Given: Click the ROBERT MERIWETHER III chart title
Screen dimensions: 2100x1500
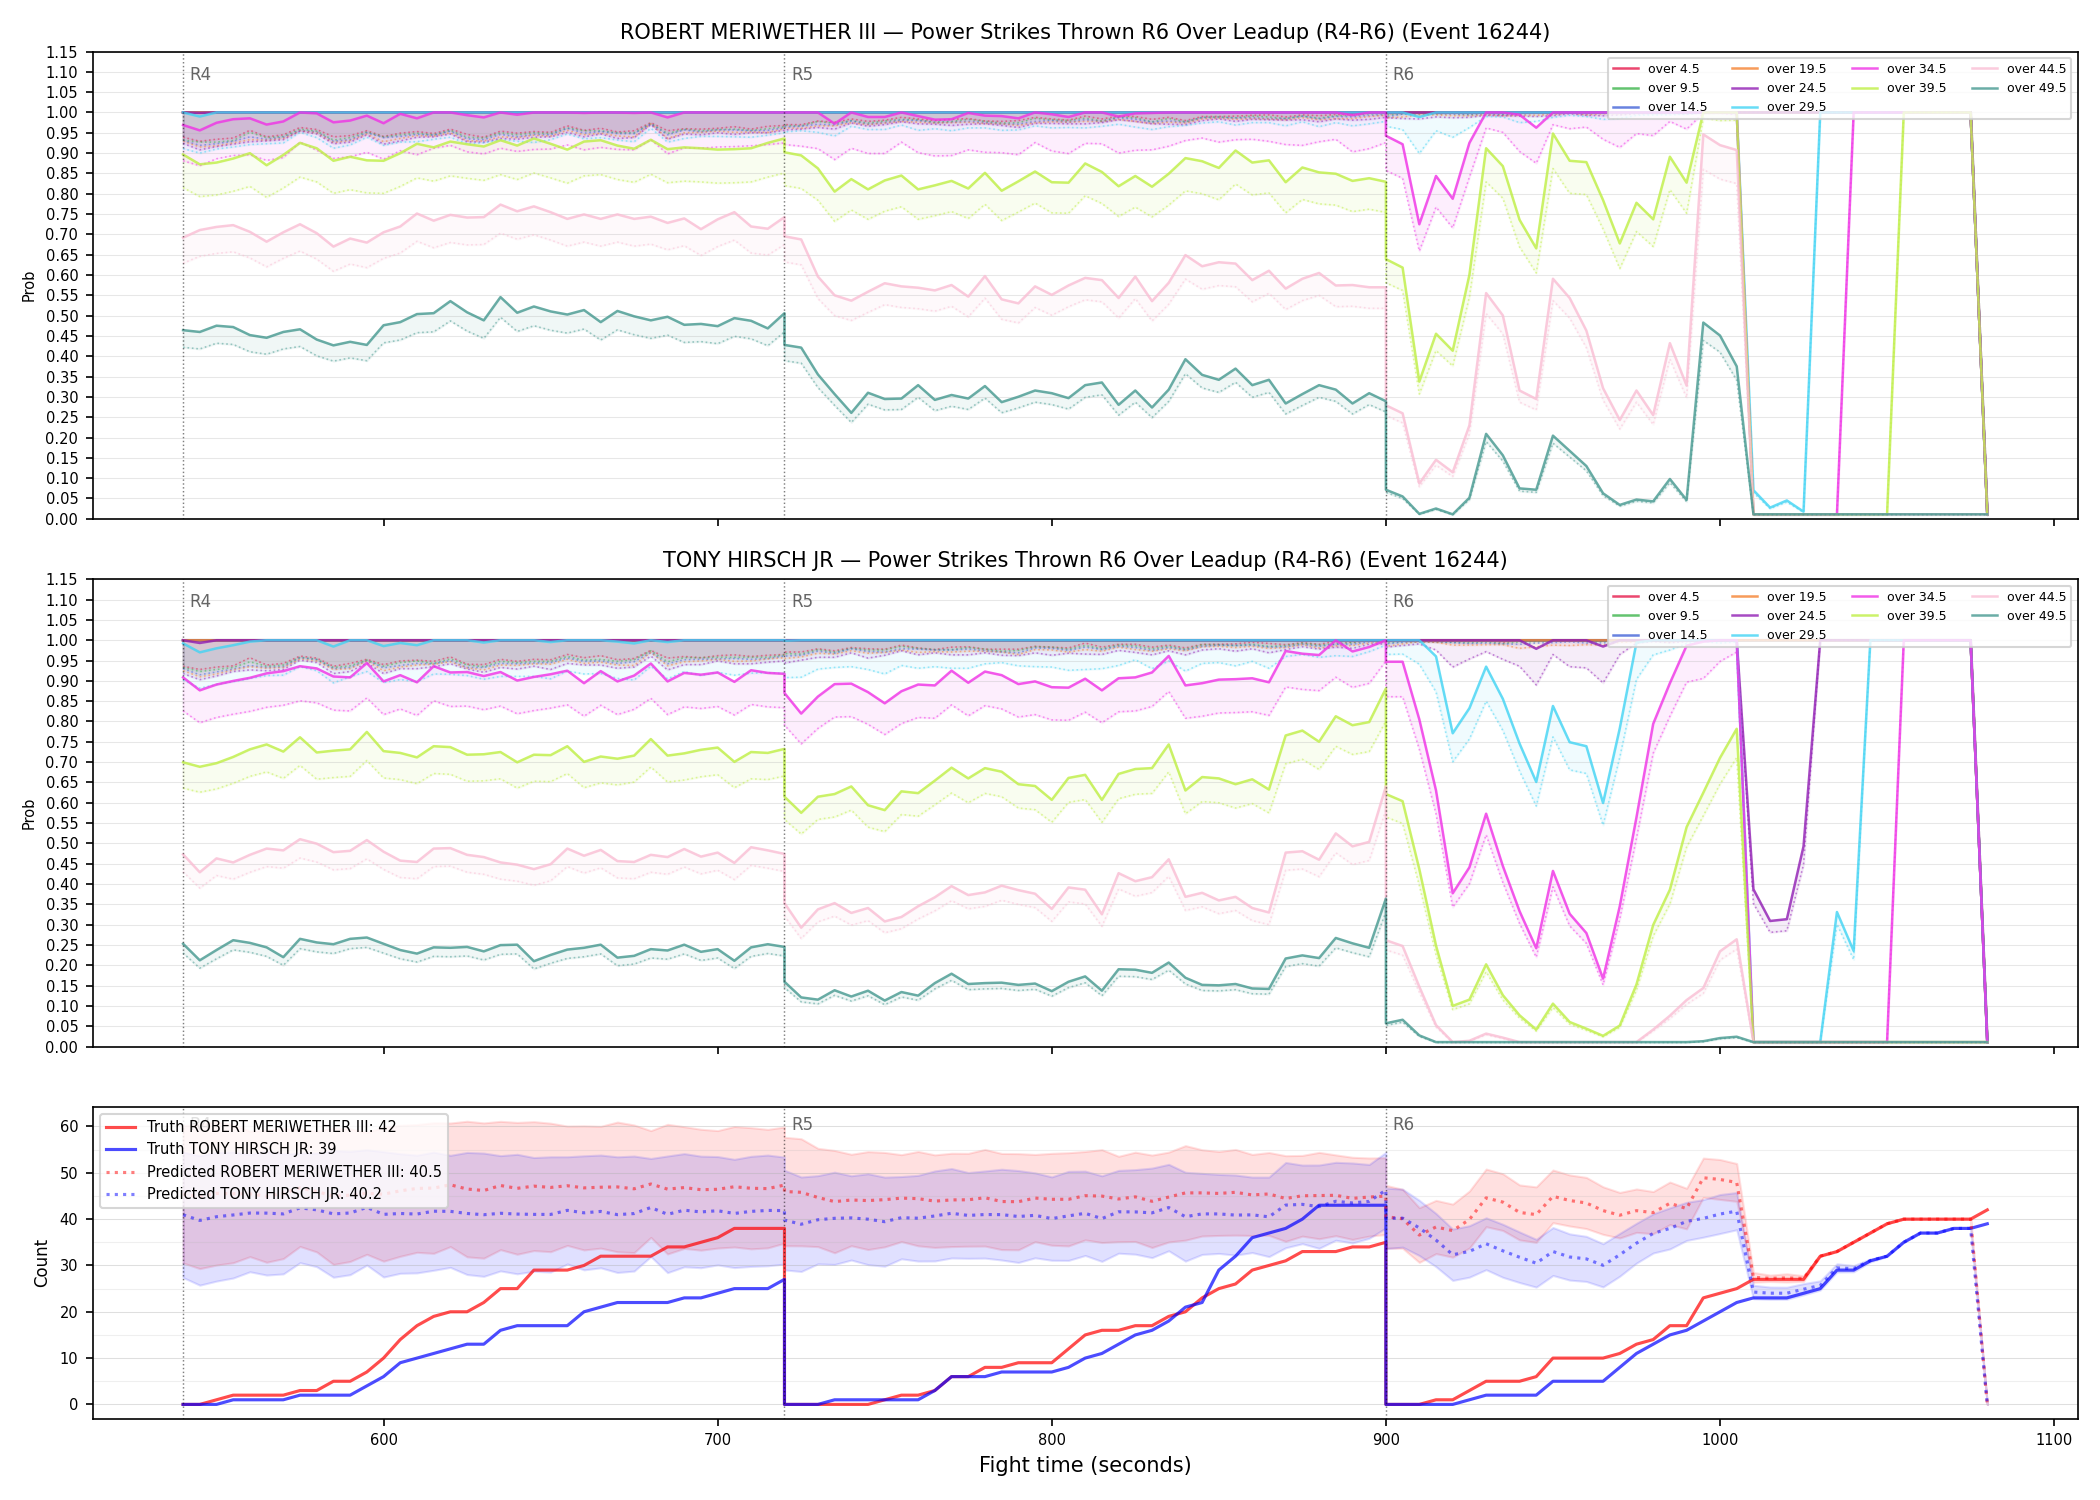Looking at the screenshot, I should [1085, 32].
